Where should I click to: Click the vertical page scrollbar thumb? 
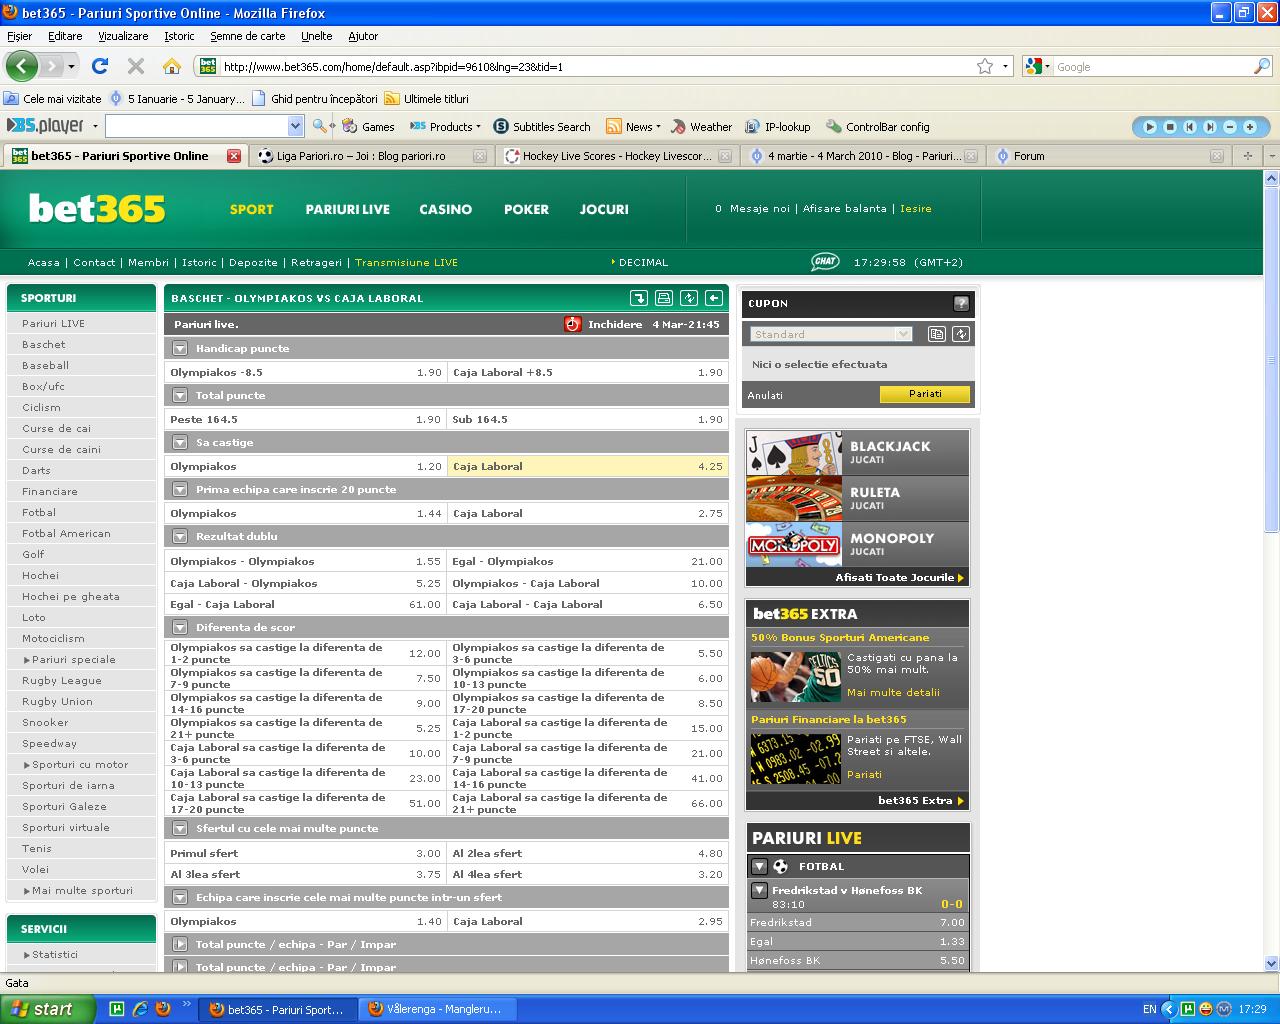click(x=1272, y=360)
